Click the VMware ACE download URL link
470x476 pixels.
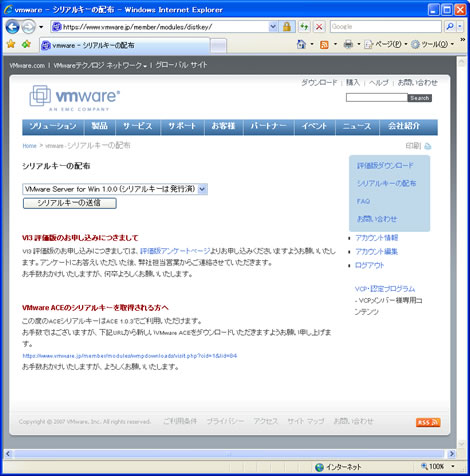tap(130, 356)
